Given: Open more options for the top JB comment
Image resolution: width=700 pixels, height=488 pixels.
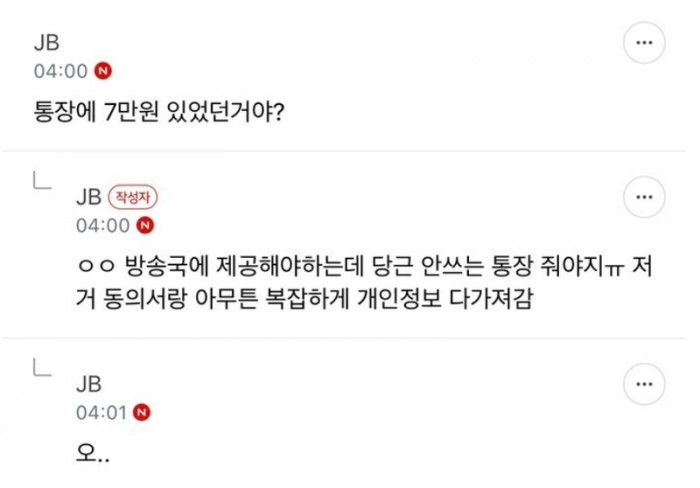Looking at the screenshot, I should click(x=644, y=42).
